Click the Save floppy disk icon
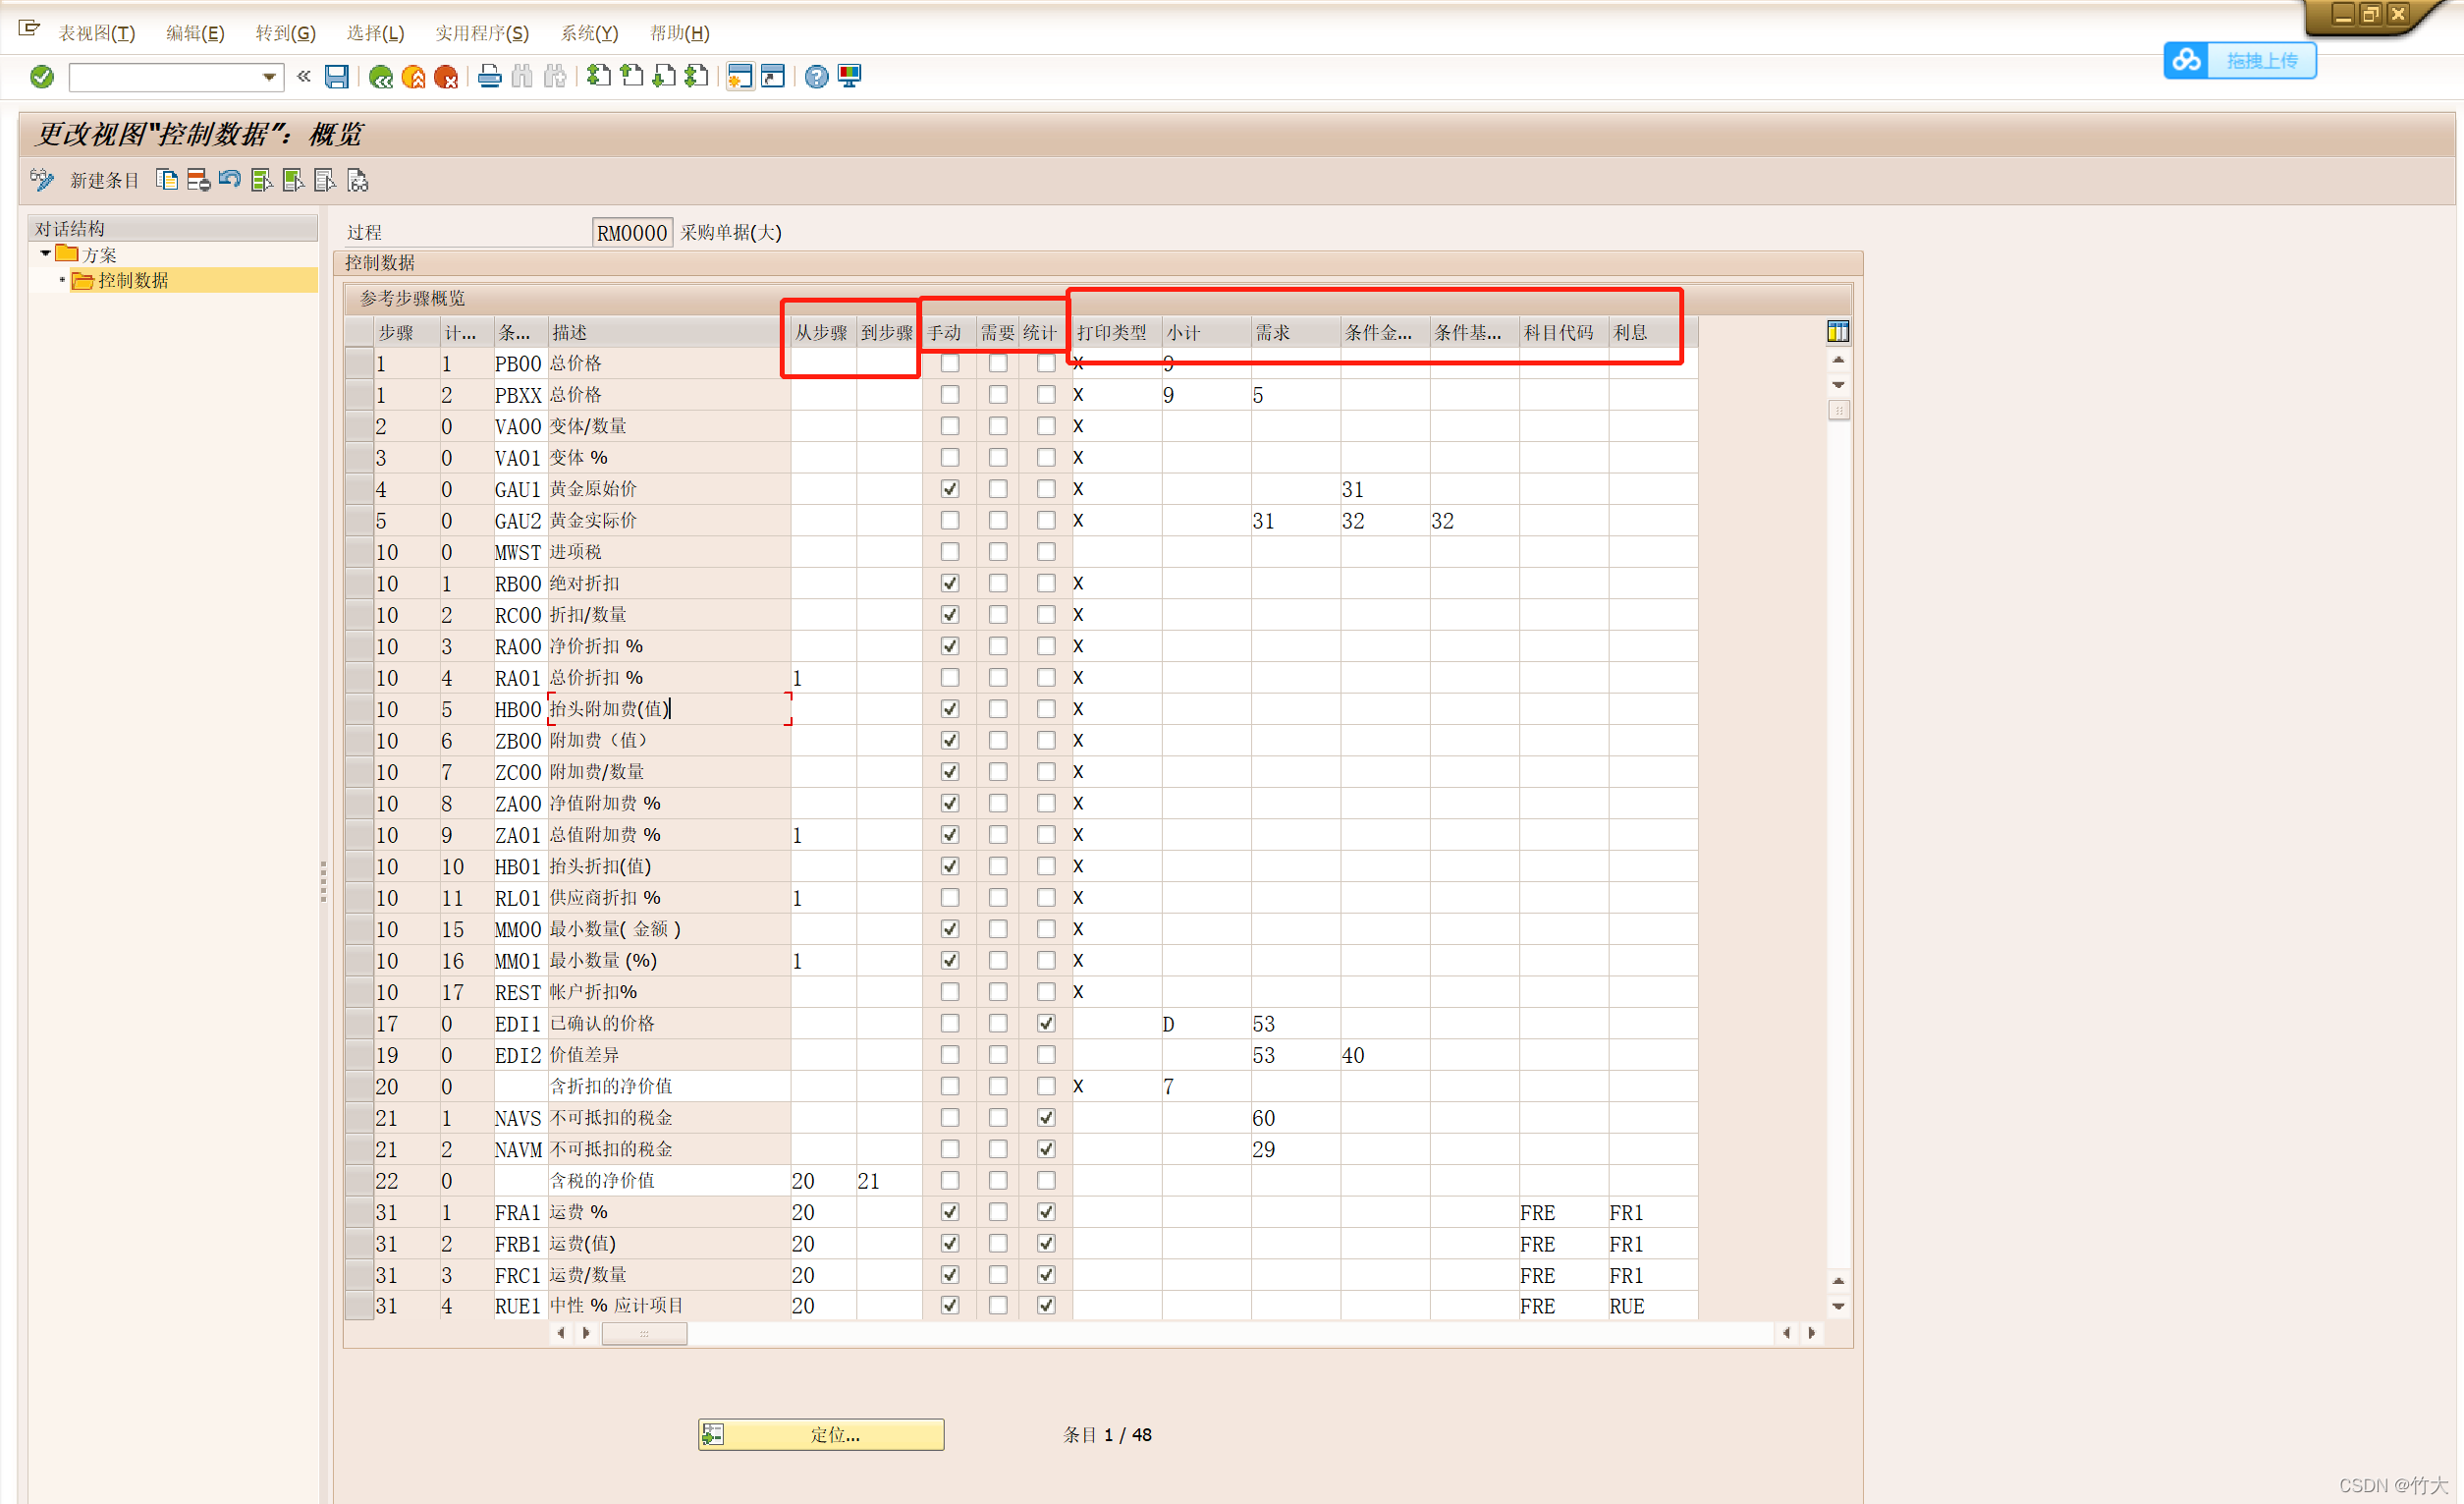This screenshot has height=1504, width=2464. (x=337, y=76)
